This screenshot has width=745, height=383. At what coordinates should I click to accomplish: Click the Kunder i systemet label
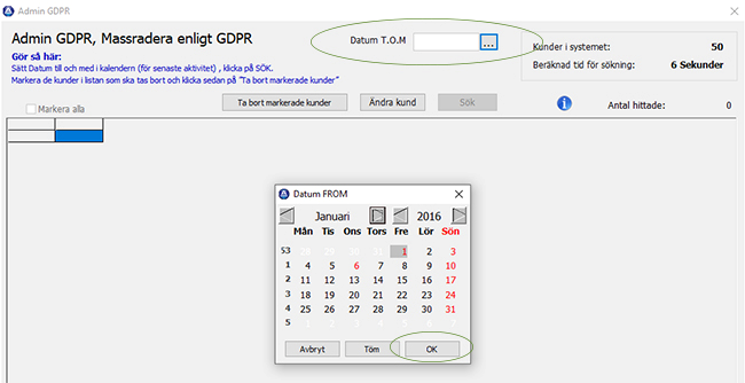pos(572,47)
